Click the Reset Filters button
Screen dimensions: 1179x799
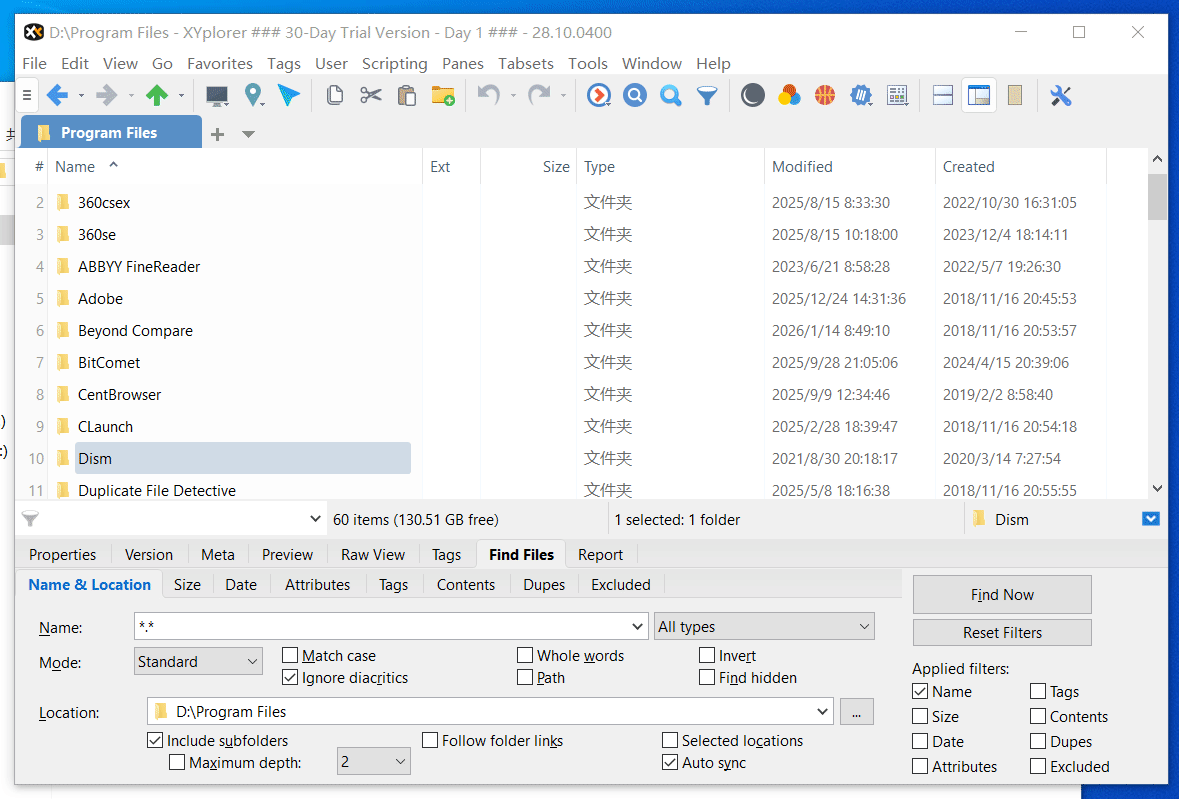pos(1002,633)
